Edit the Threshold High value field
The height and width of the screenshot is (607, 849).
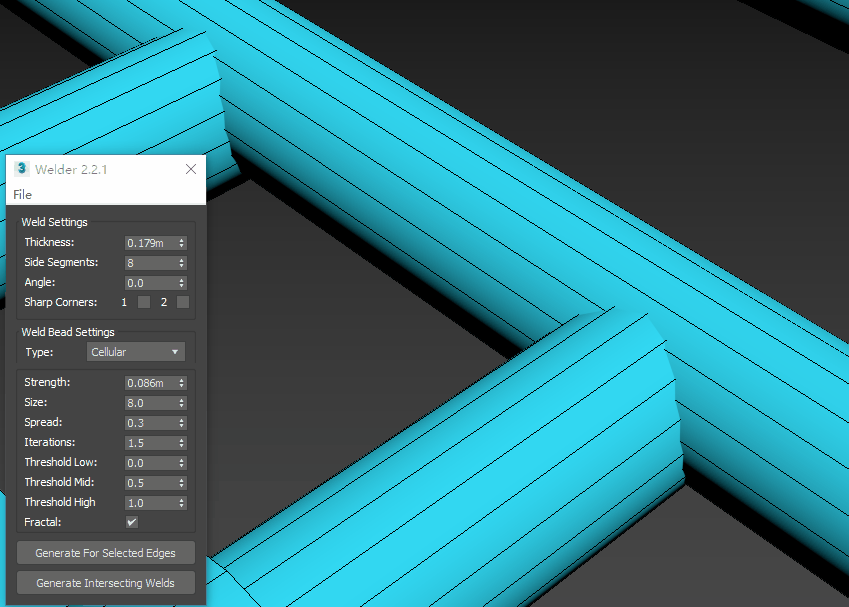[151, 503]
